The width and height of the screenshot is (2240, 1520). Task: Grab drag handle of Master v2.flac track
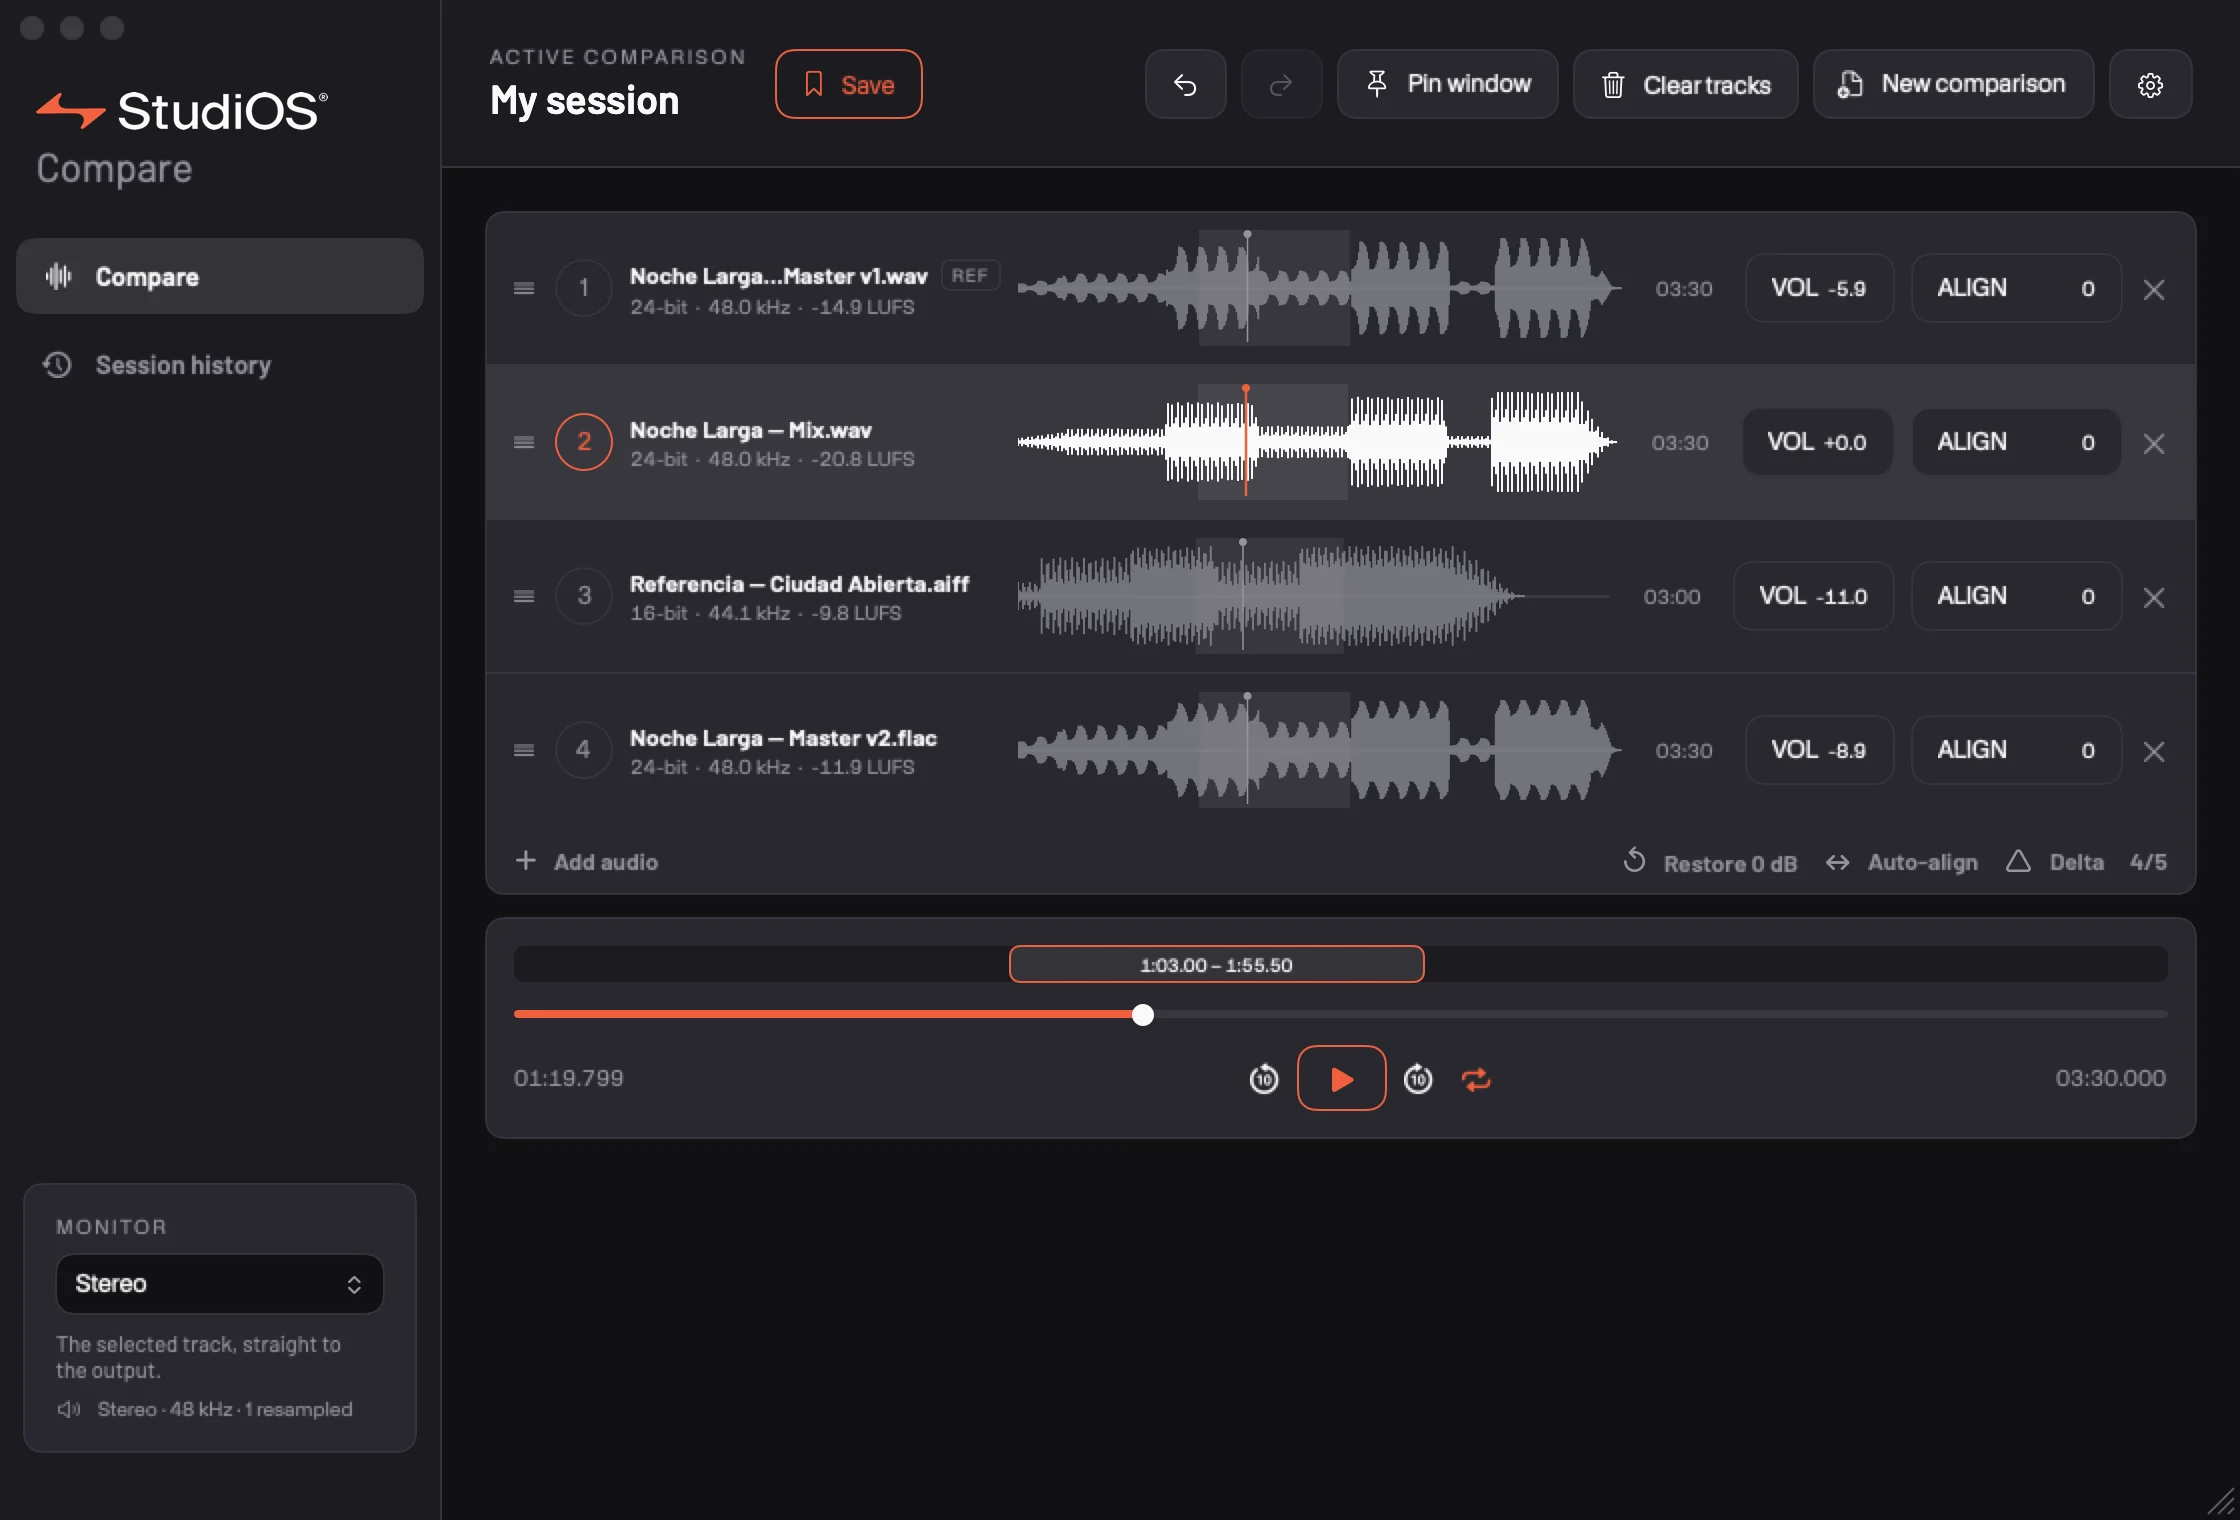pos(524,751)
